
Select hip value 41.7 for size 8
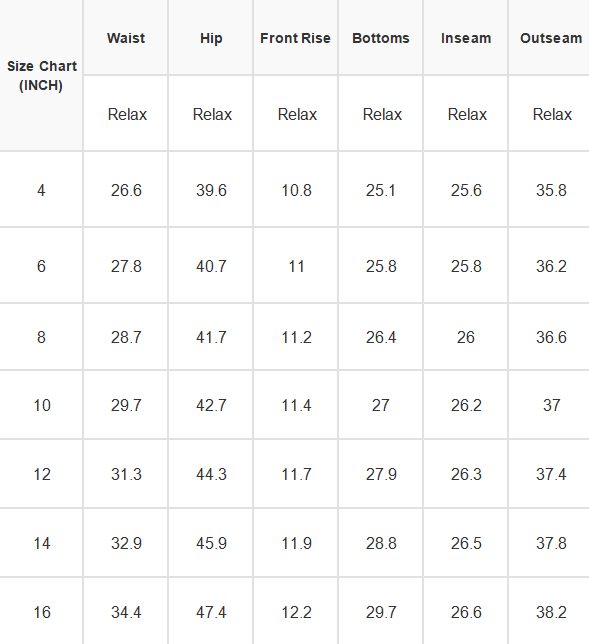point(211,337)
